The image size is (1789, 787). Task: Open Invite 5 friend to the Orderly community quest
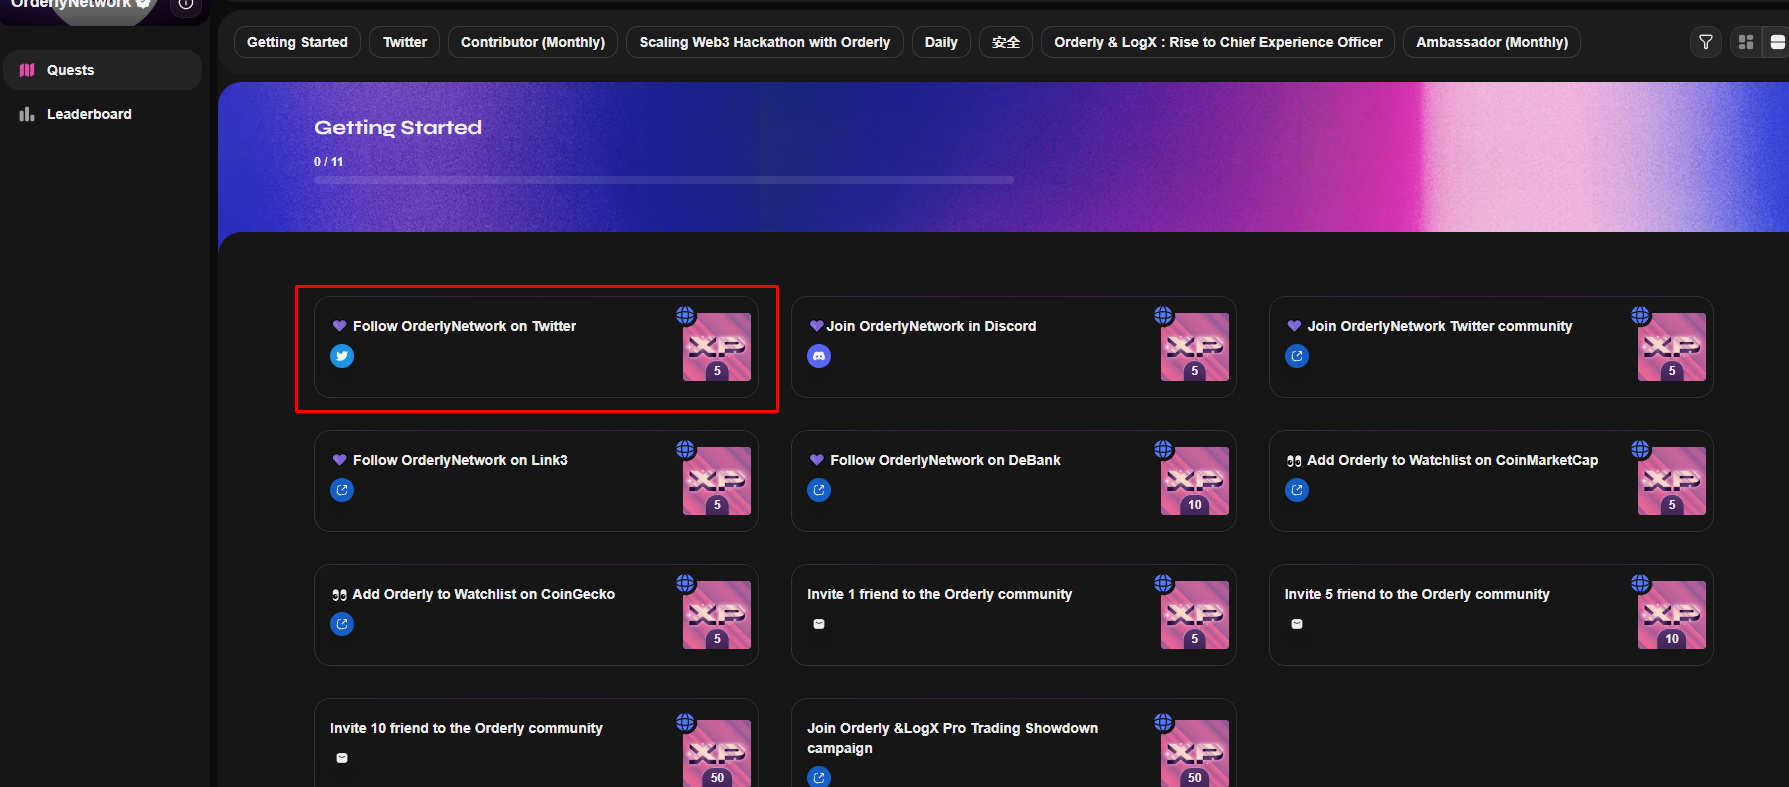click(x=1491, y=615)
